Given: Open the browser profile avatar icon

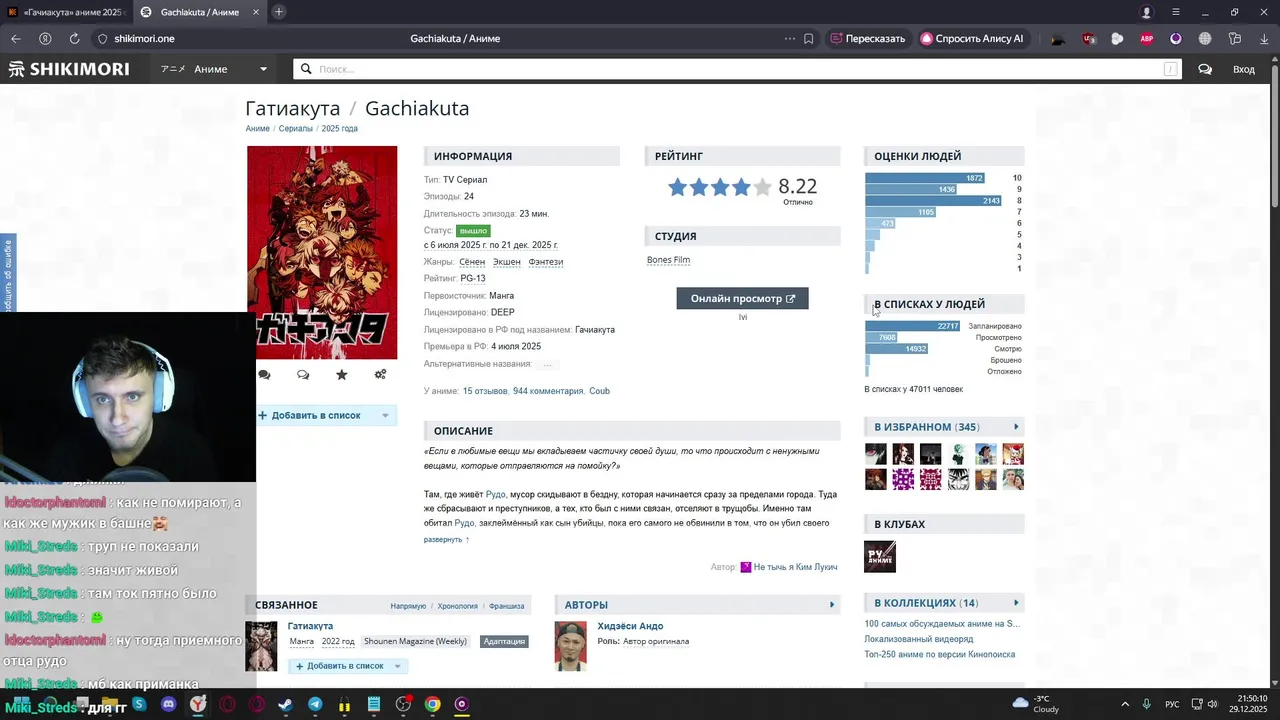Looking at the screenshot, I should pyautogui.click(x=1147, y=12).
